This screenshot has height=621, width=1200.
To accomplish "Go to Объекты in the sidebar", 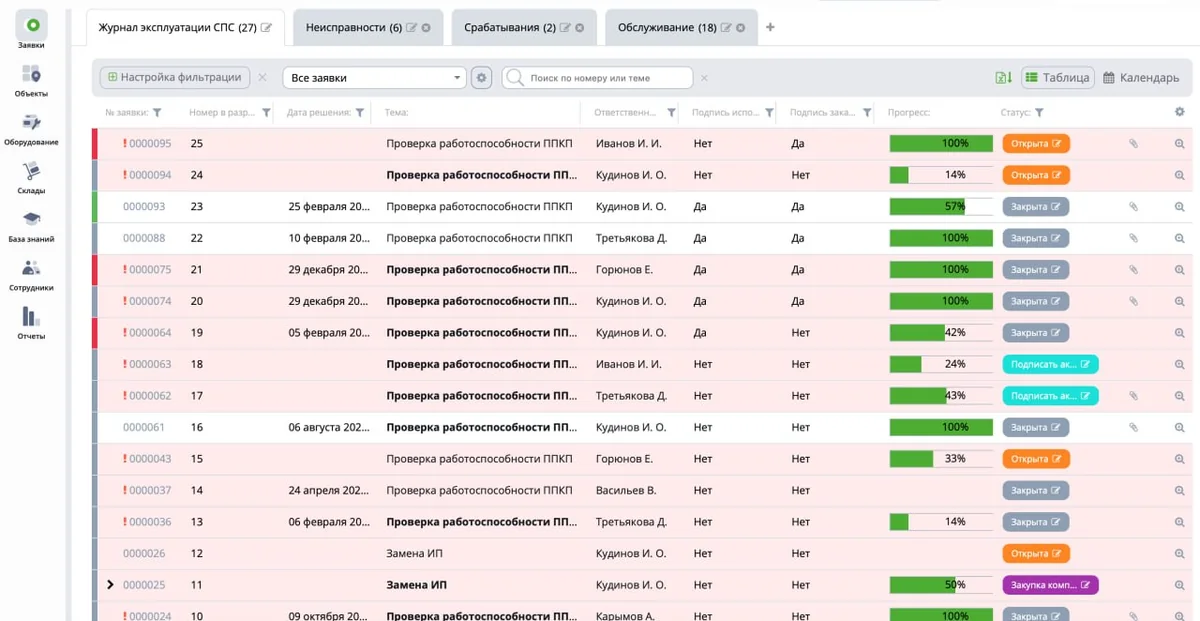I will pos(31,80).
